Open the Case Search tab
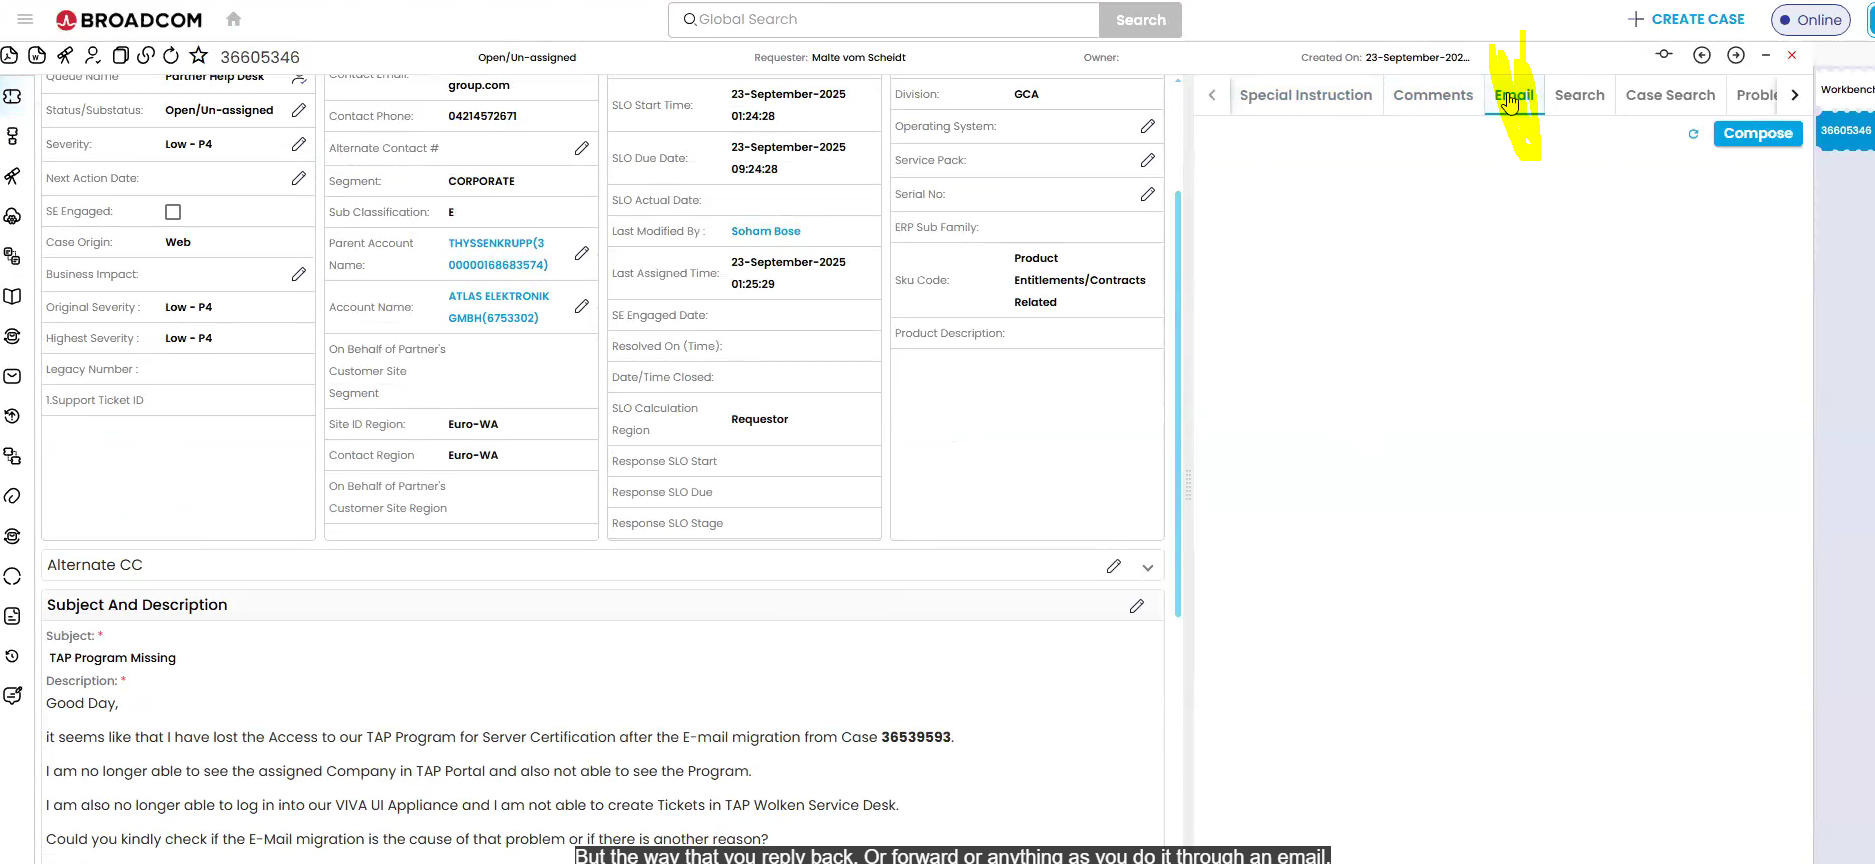This screenshot has height=864, width=1875. click(1670, 95)
